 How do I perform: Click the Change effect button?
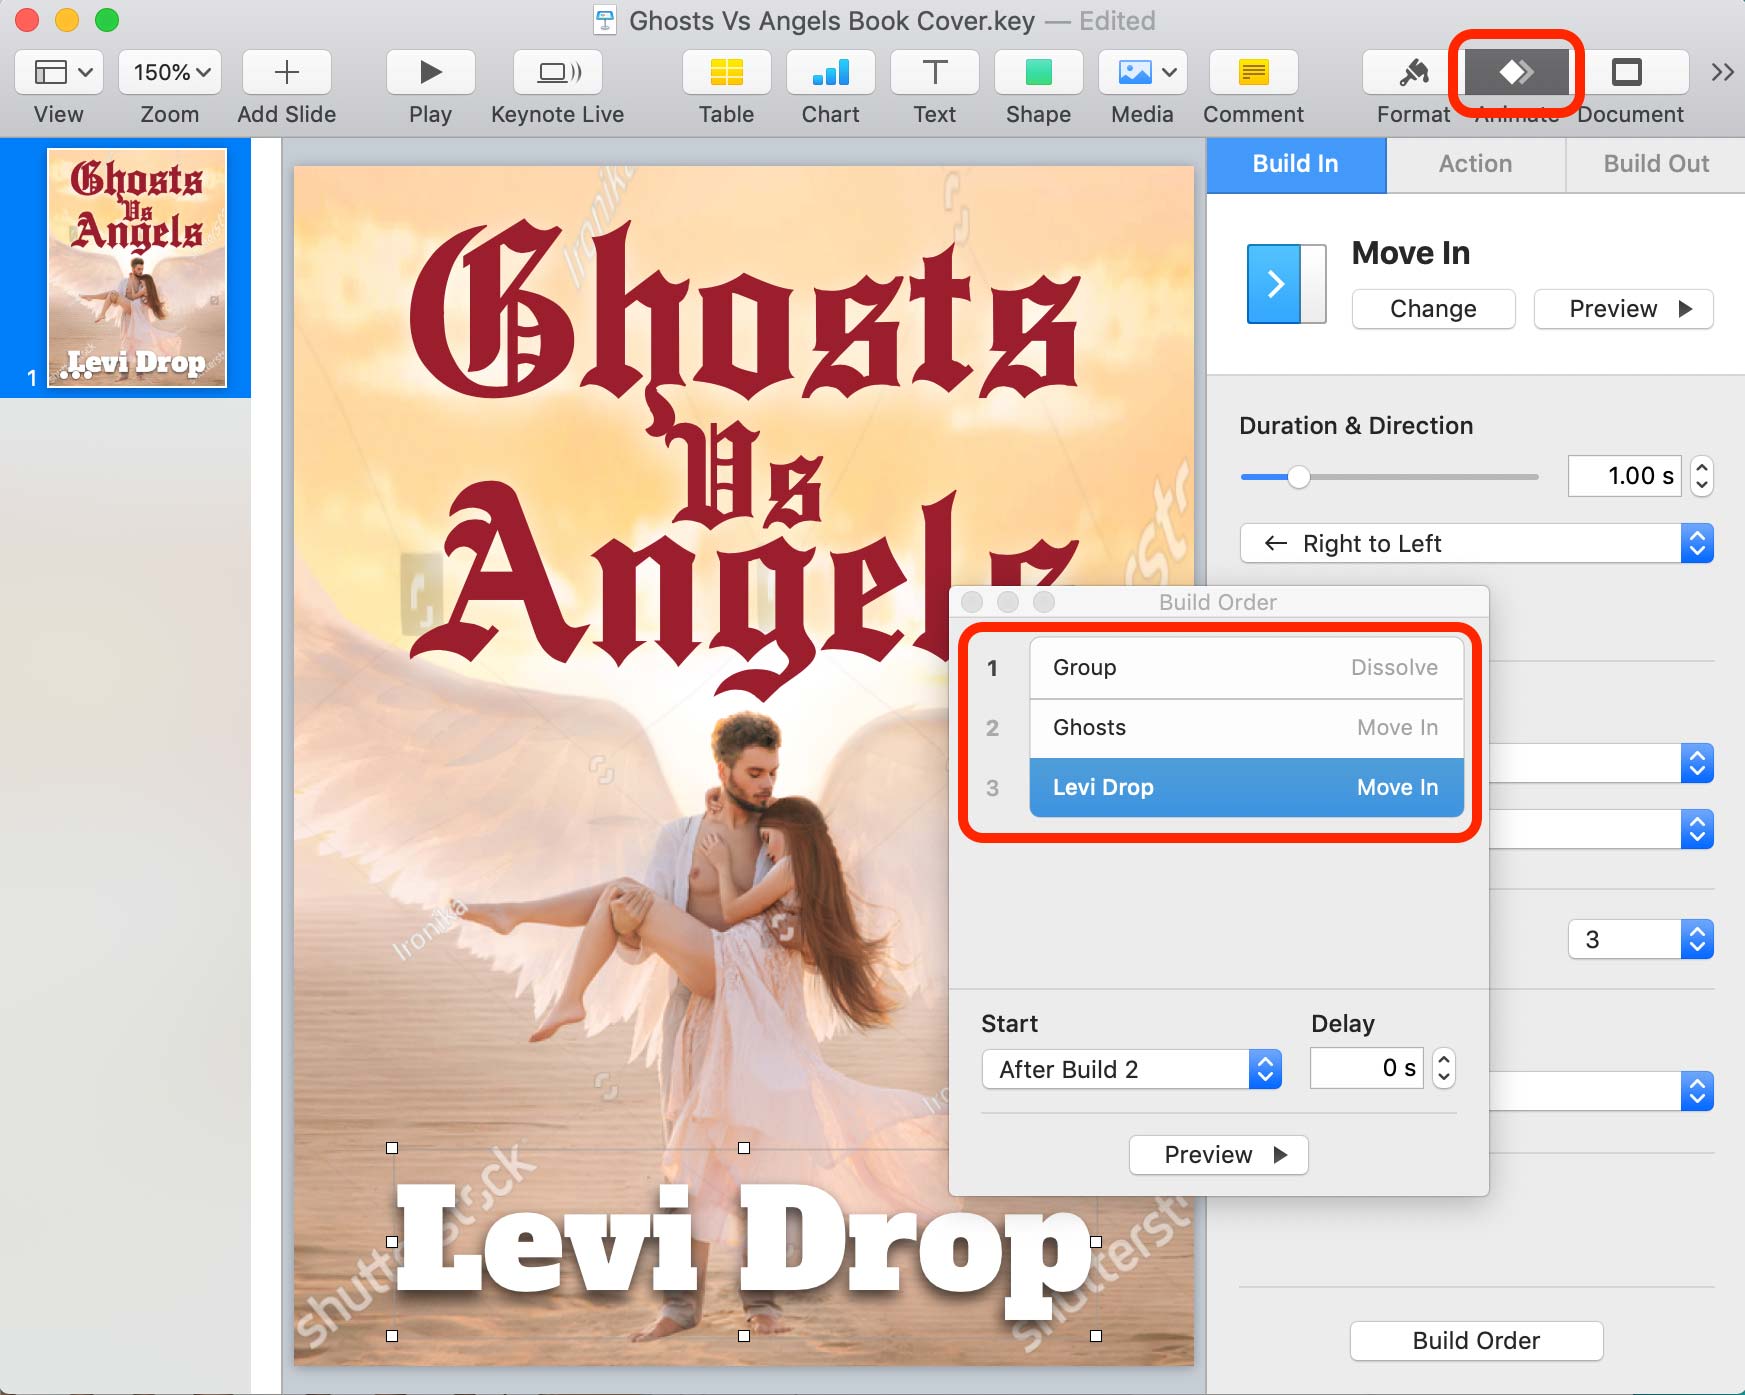tap(1433, 309)
